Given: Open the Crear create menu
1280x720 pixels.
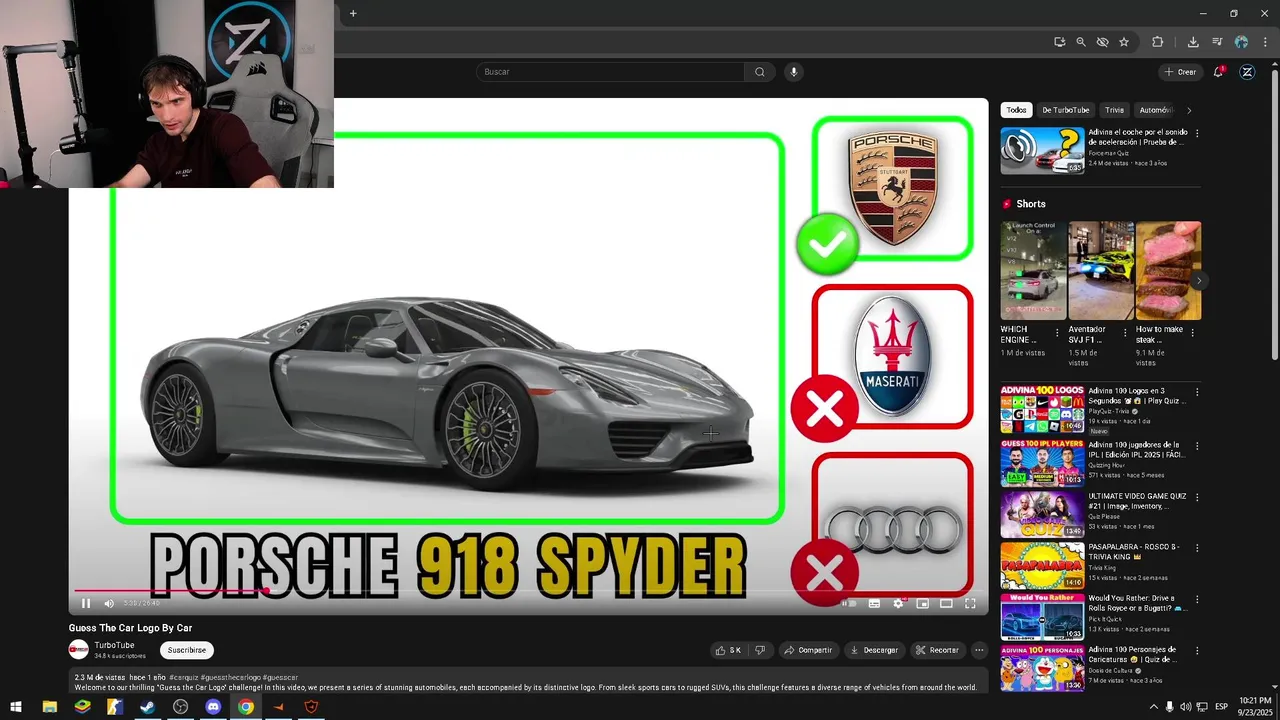Looking at the screenshot, I should (1180, 72).
